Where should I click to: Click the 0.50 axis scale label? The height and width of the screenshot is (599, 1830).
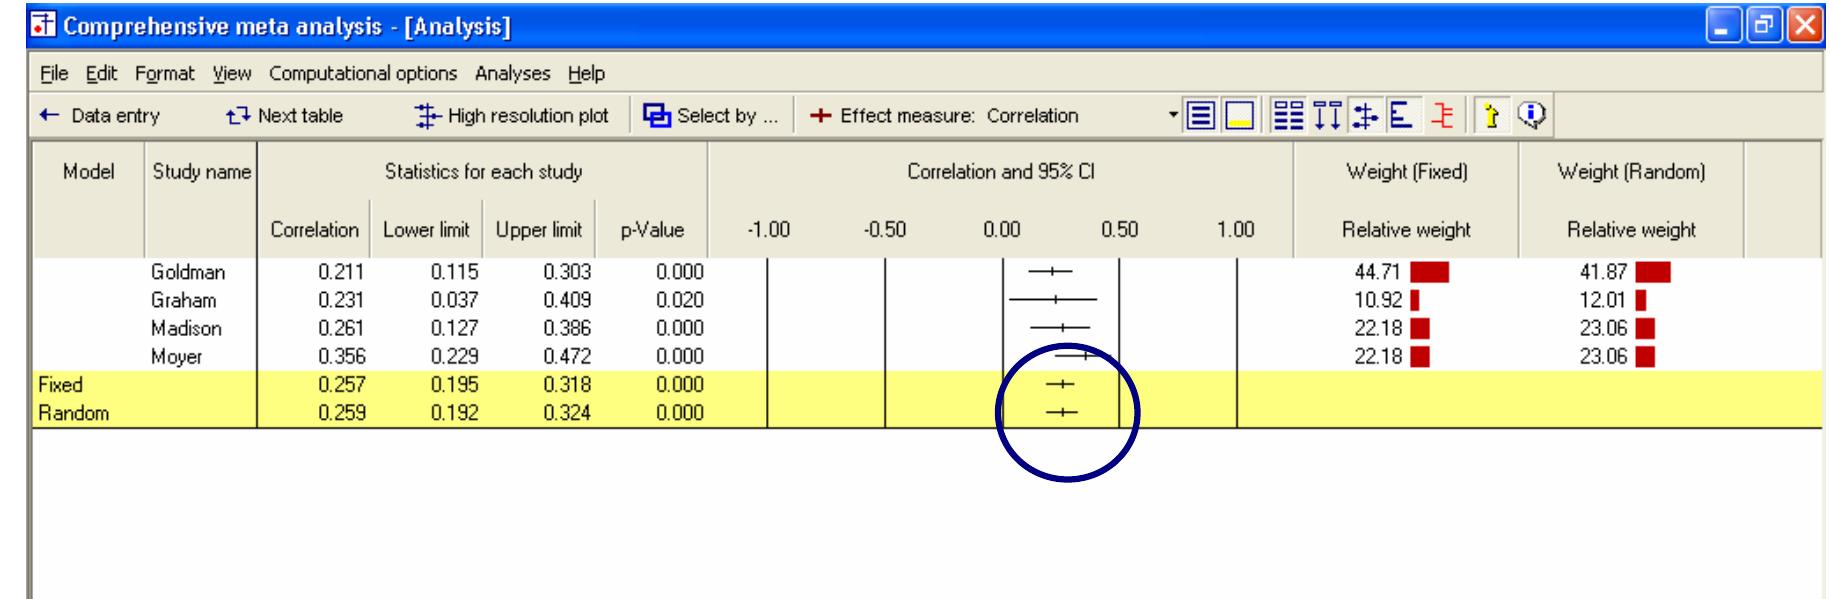click(x=1119, y=230)
